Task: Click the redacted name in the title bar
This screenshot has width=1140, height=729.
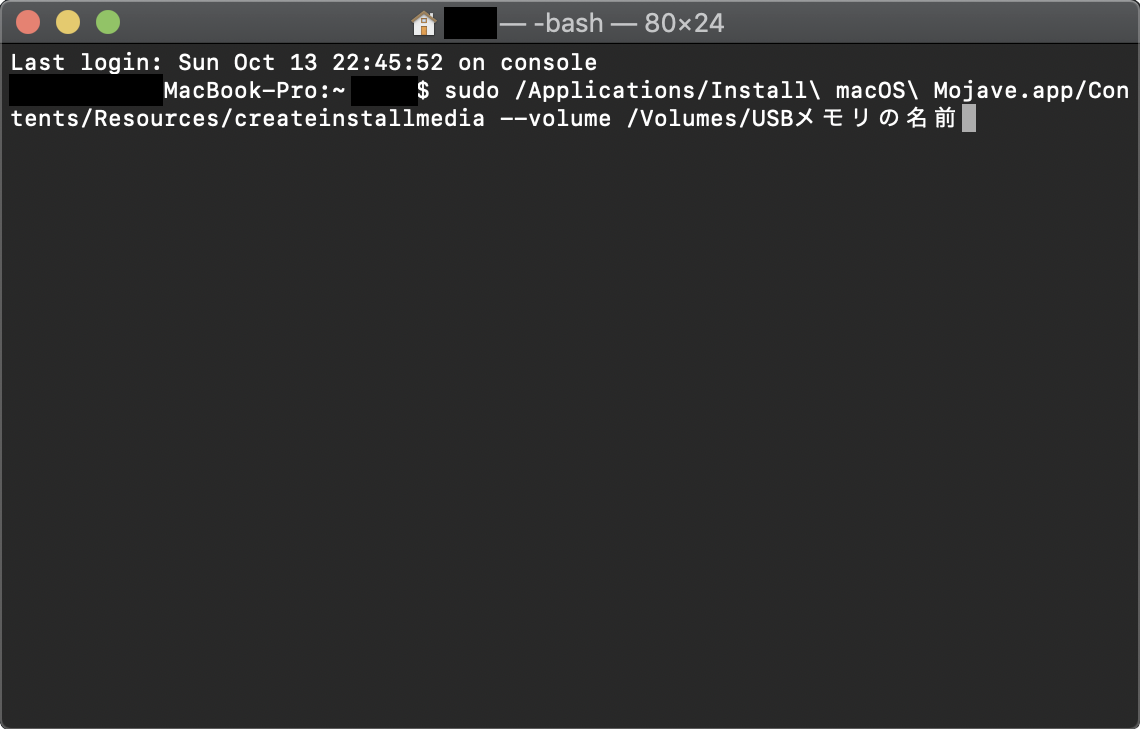Action: (x=470, y=23)
